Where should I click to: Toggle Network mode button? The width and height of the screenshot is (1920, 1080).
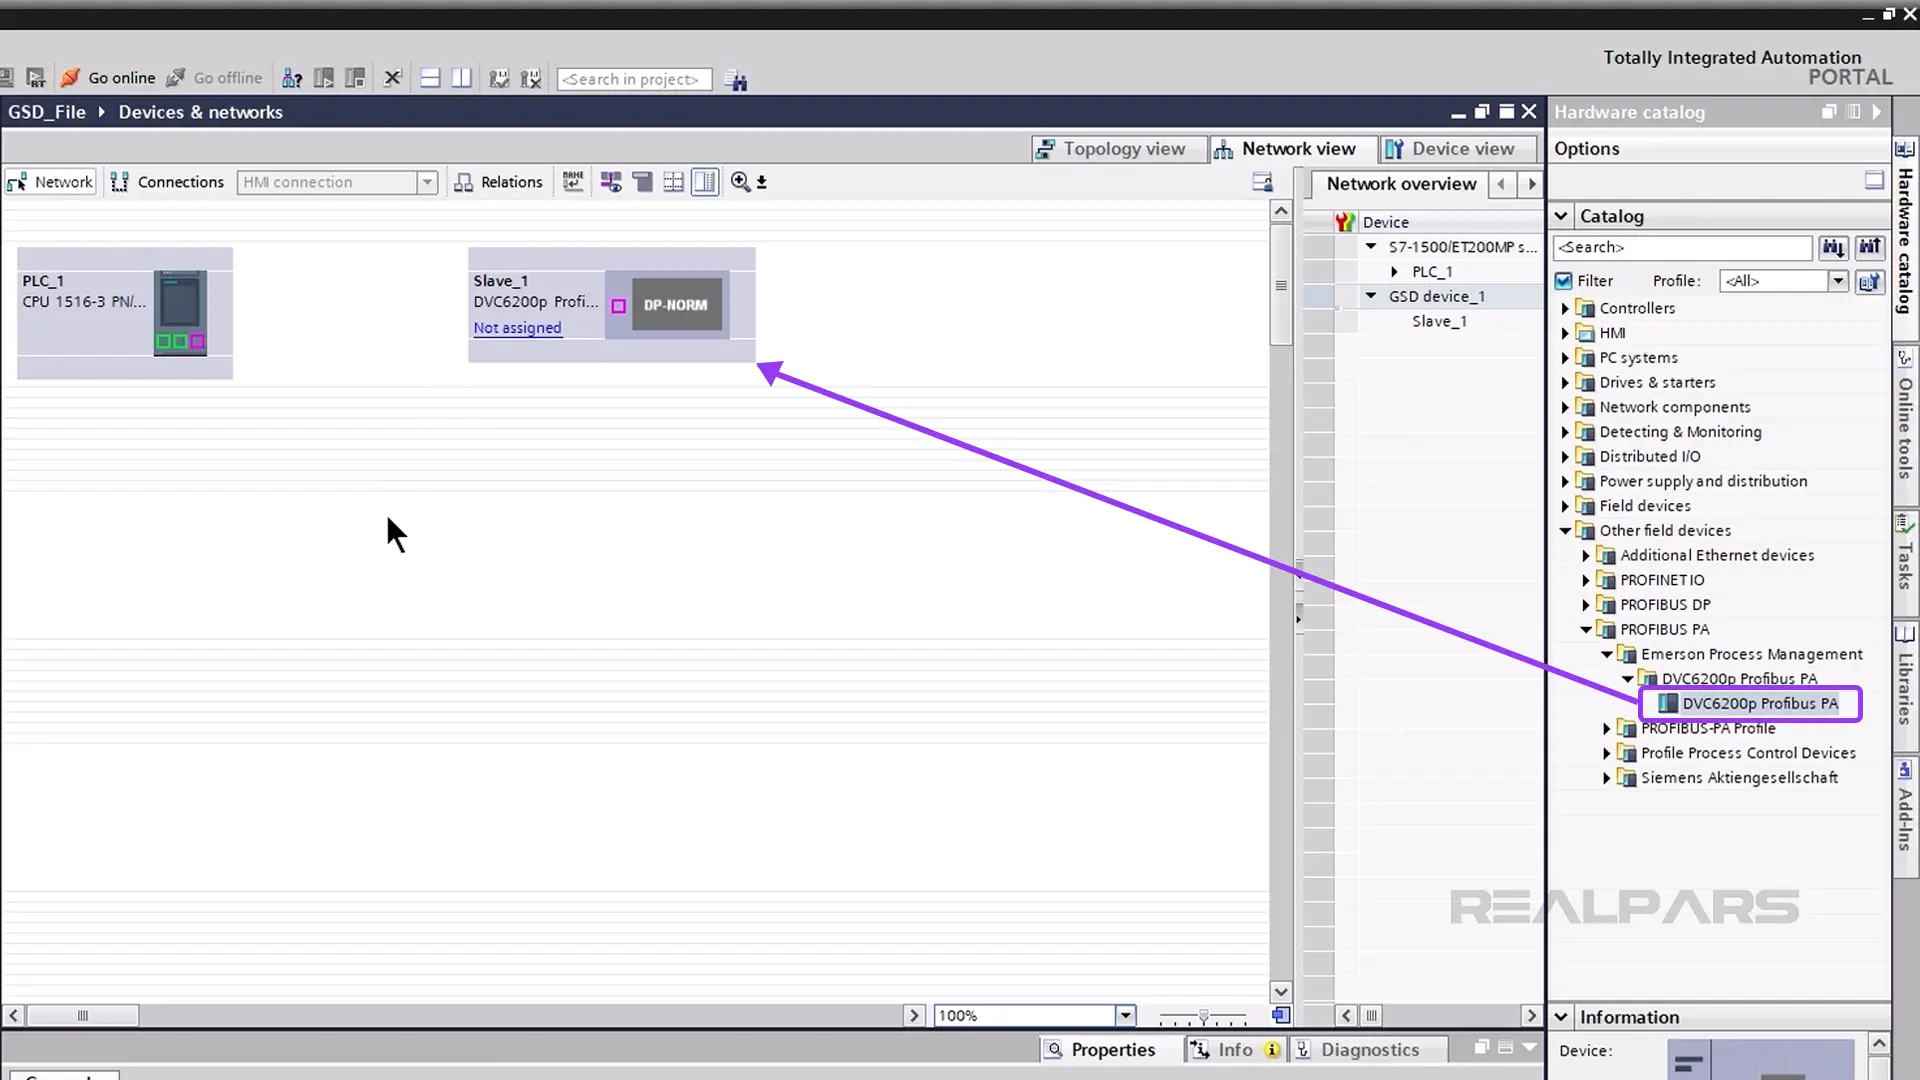[x=51, y=182]
